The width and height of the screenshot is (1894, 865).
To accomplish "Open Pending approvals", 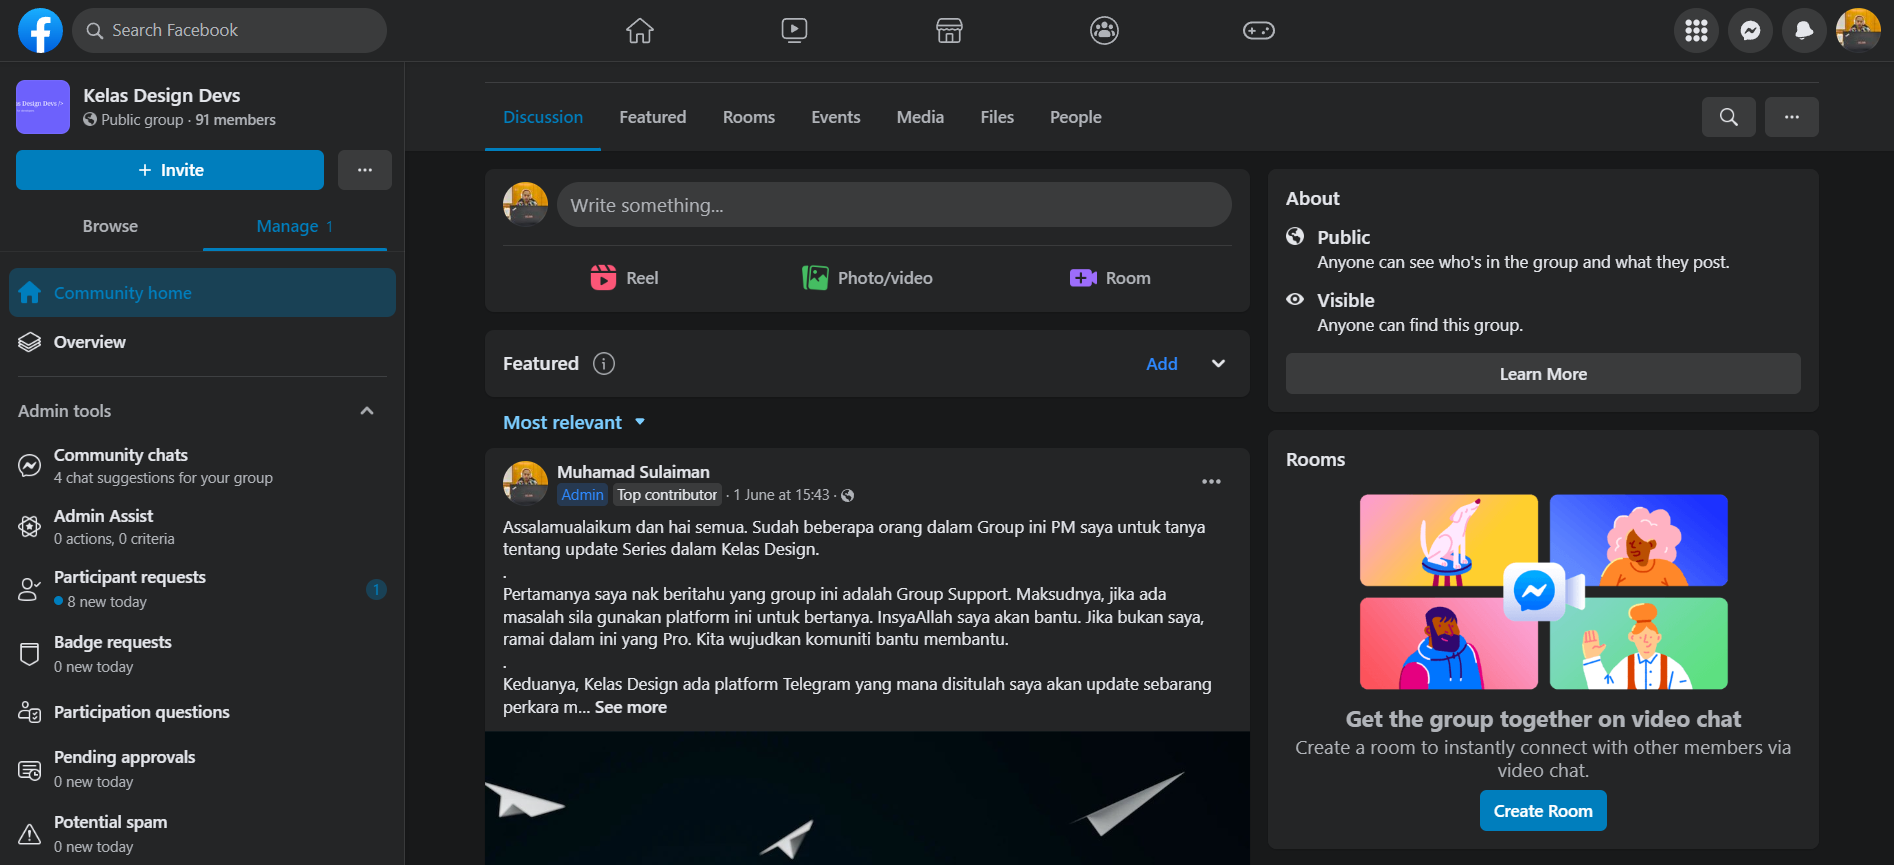I will (201, 769).
